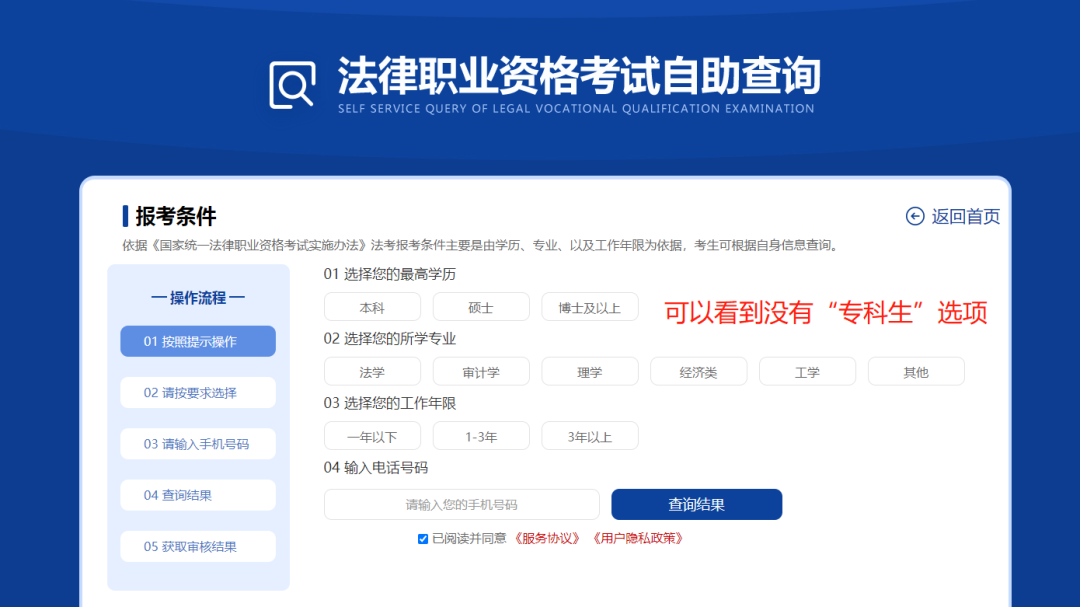The height and width of the screenshot is (607, 1080).
Task: Click the circular back arrow icon beside 返回首页
Action: [x=915, y=215]
